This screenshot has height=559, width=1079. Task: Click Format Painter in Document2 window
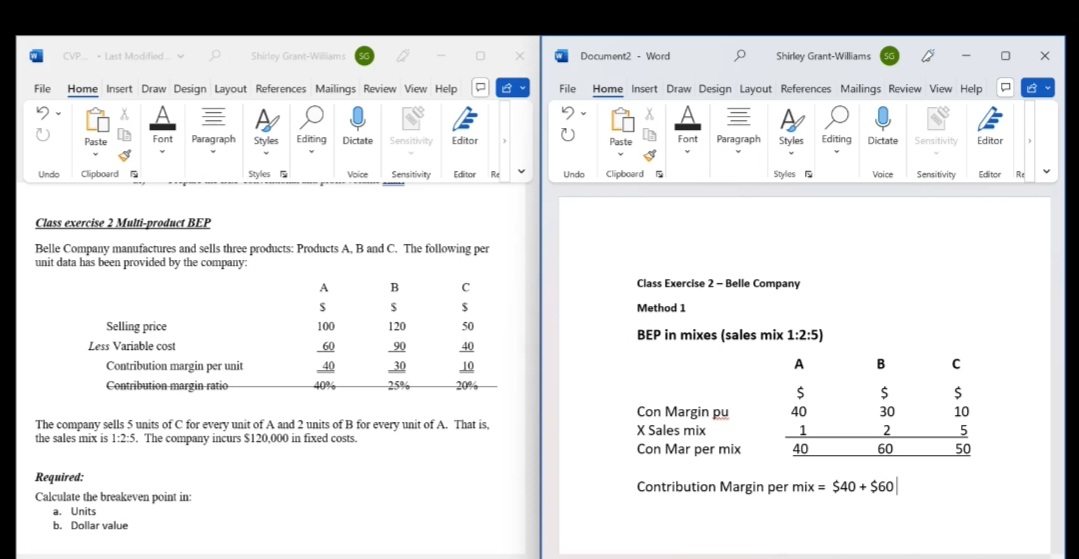click(650, 156)
